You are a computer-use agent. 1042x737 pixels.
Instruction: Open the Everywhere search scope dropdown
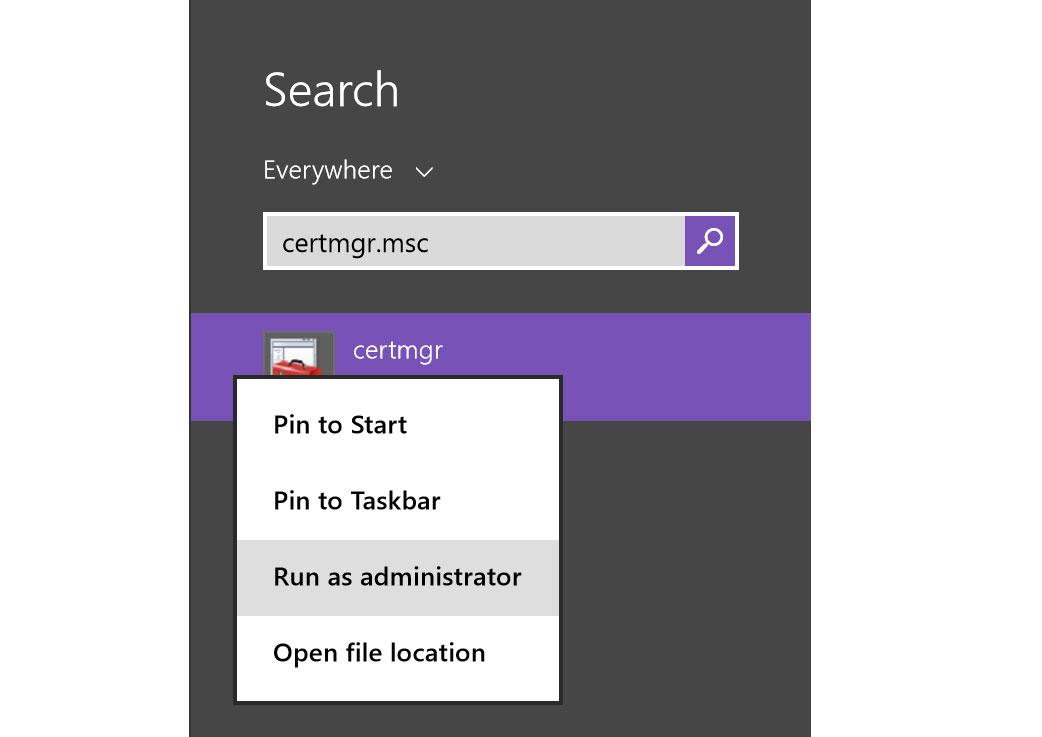tap(348, 171)
